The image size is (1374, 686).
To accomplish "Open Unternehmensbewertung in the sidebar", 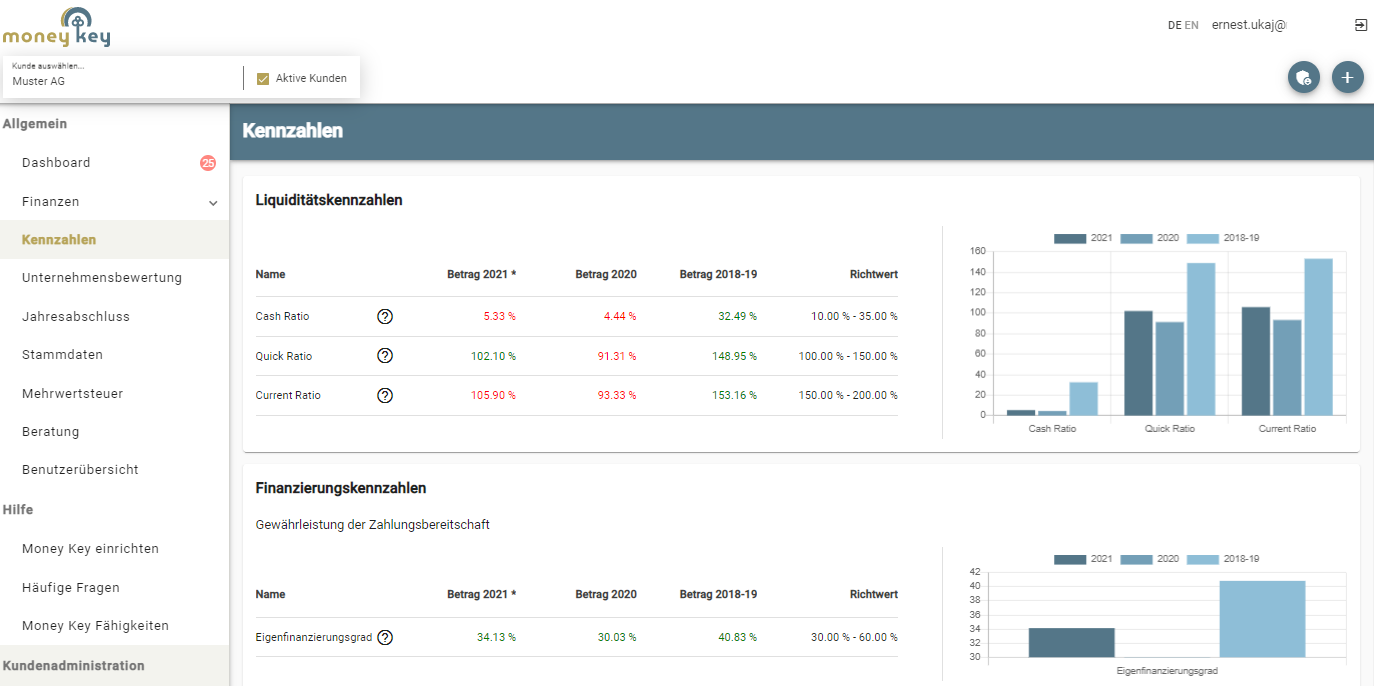I will [102, 278].
